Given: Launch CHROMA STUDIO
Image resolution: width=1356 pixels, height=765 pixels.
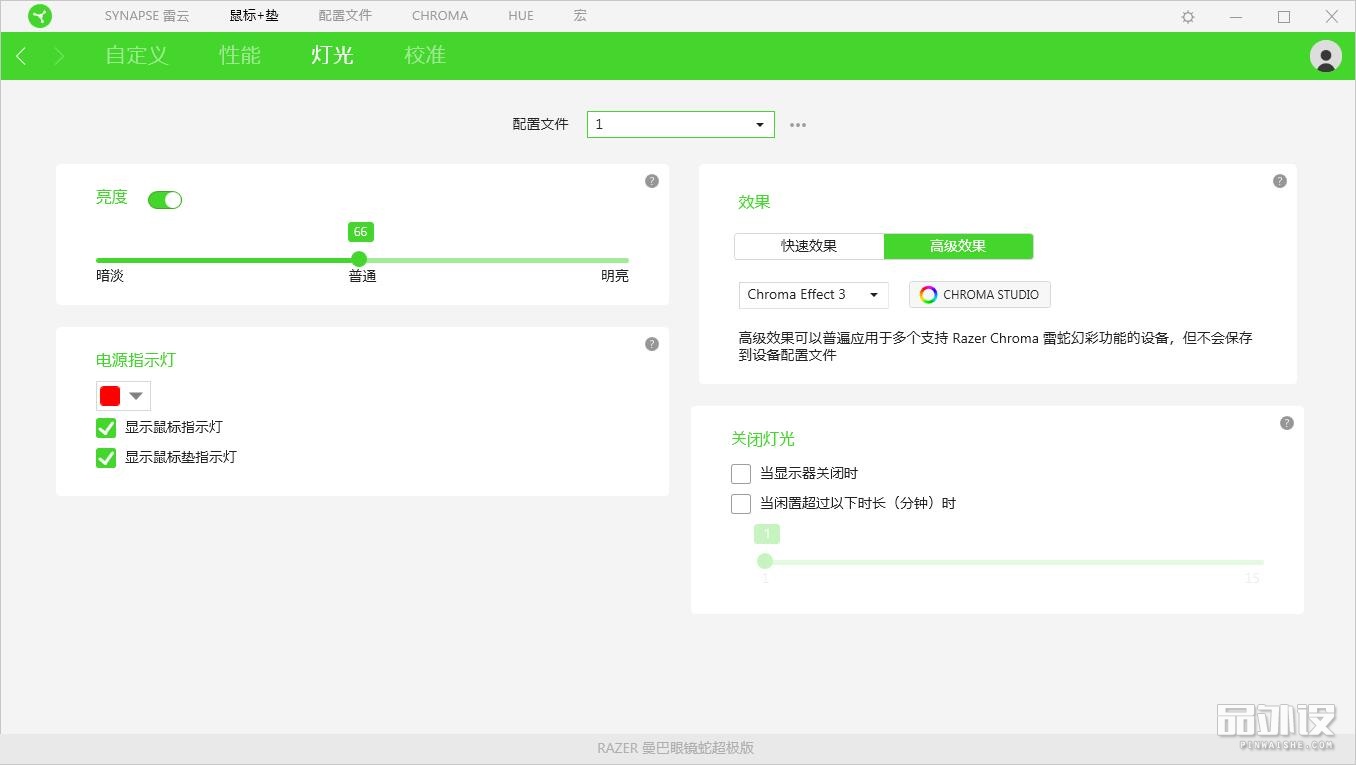Looking at the screenshot, I should tap(978, 294).
